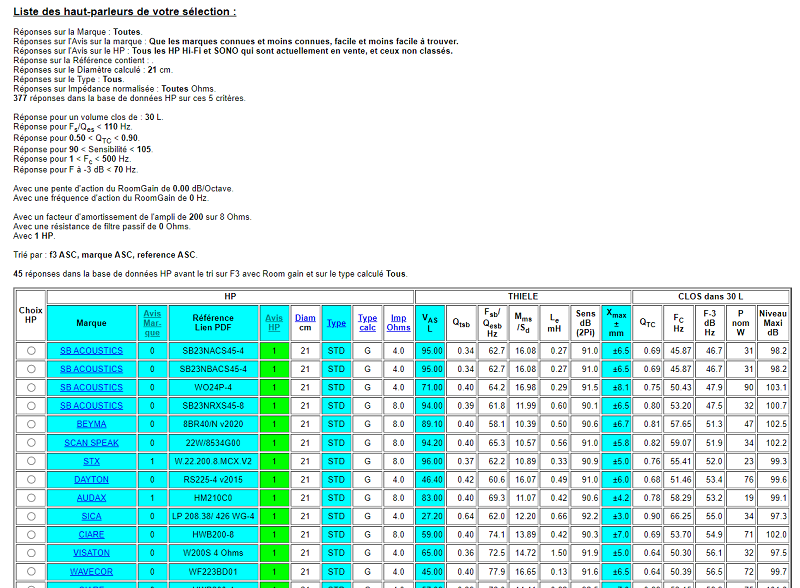Sort by Type calc column header
Screen dimensions: 800x588
[367, 323]
